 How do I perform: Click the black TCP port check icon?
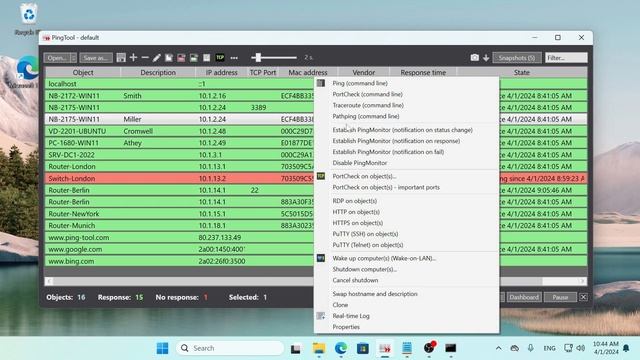pos(220,58)
